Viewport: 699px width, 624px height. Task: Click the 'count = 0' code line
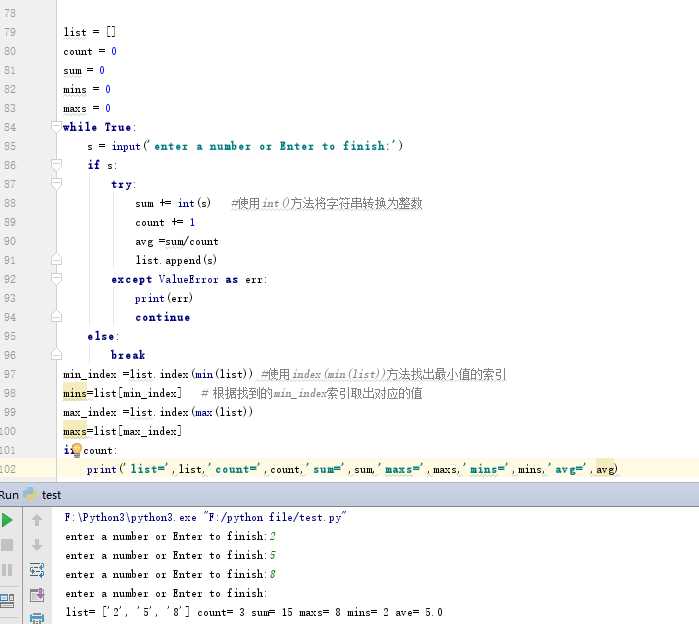coord(90,51)
